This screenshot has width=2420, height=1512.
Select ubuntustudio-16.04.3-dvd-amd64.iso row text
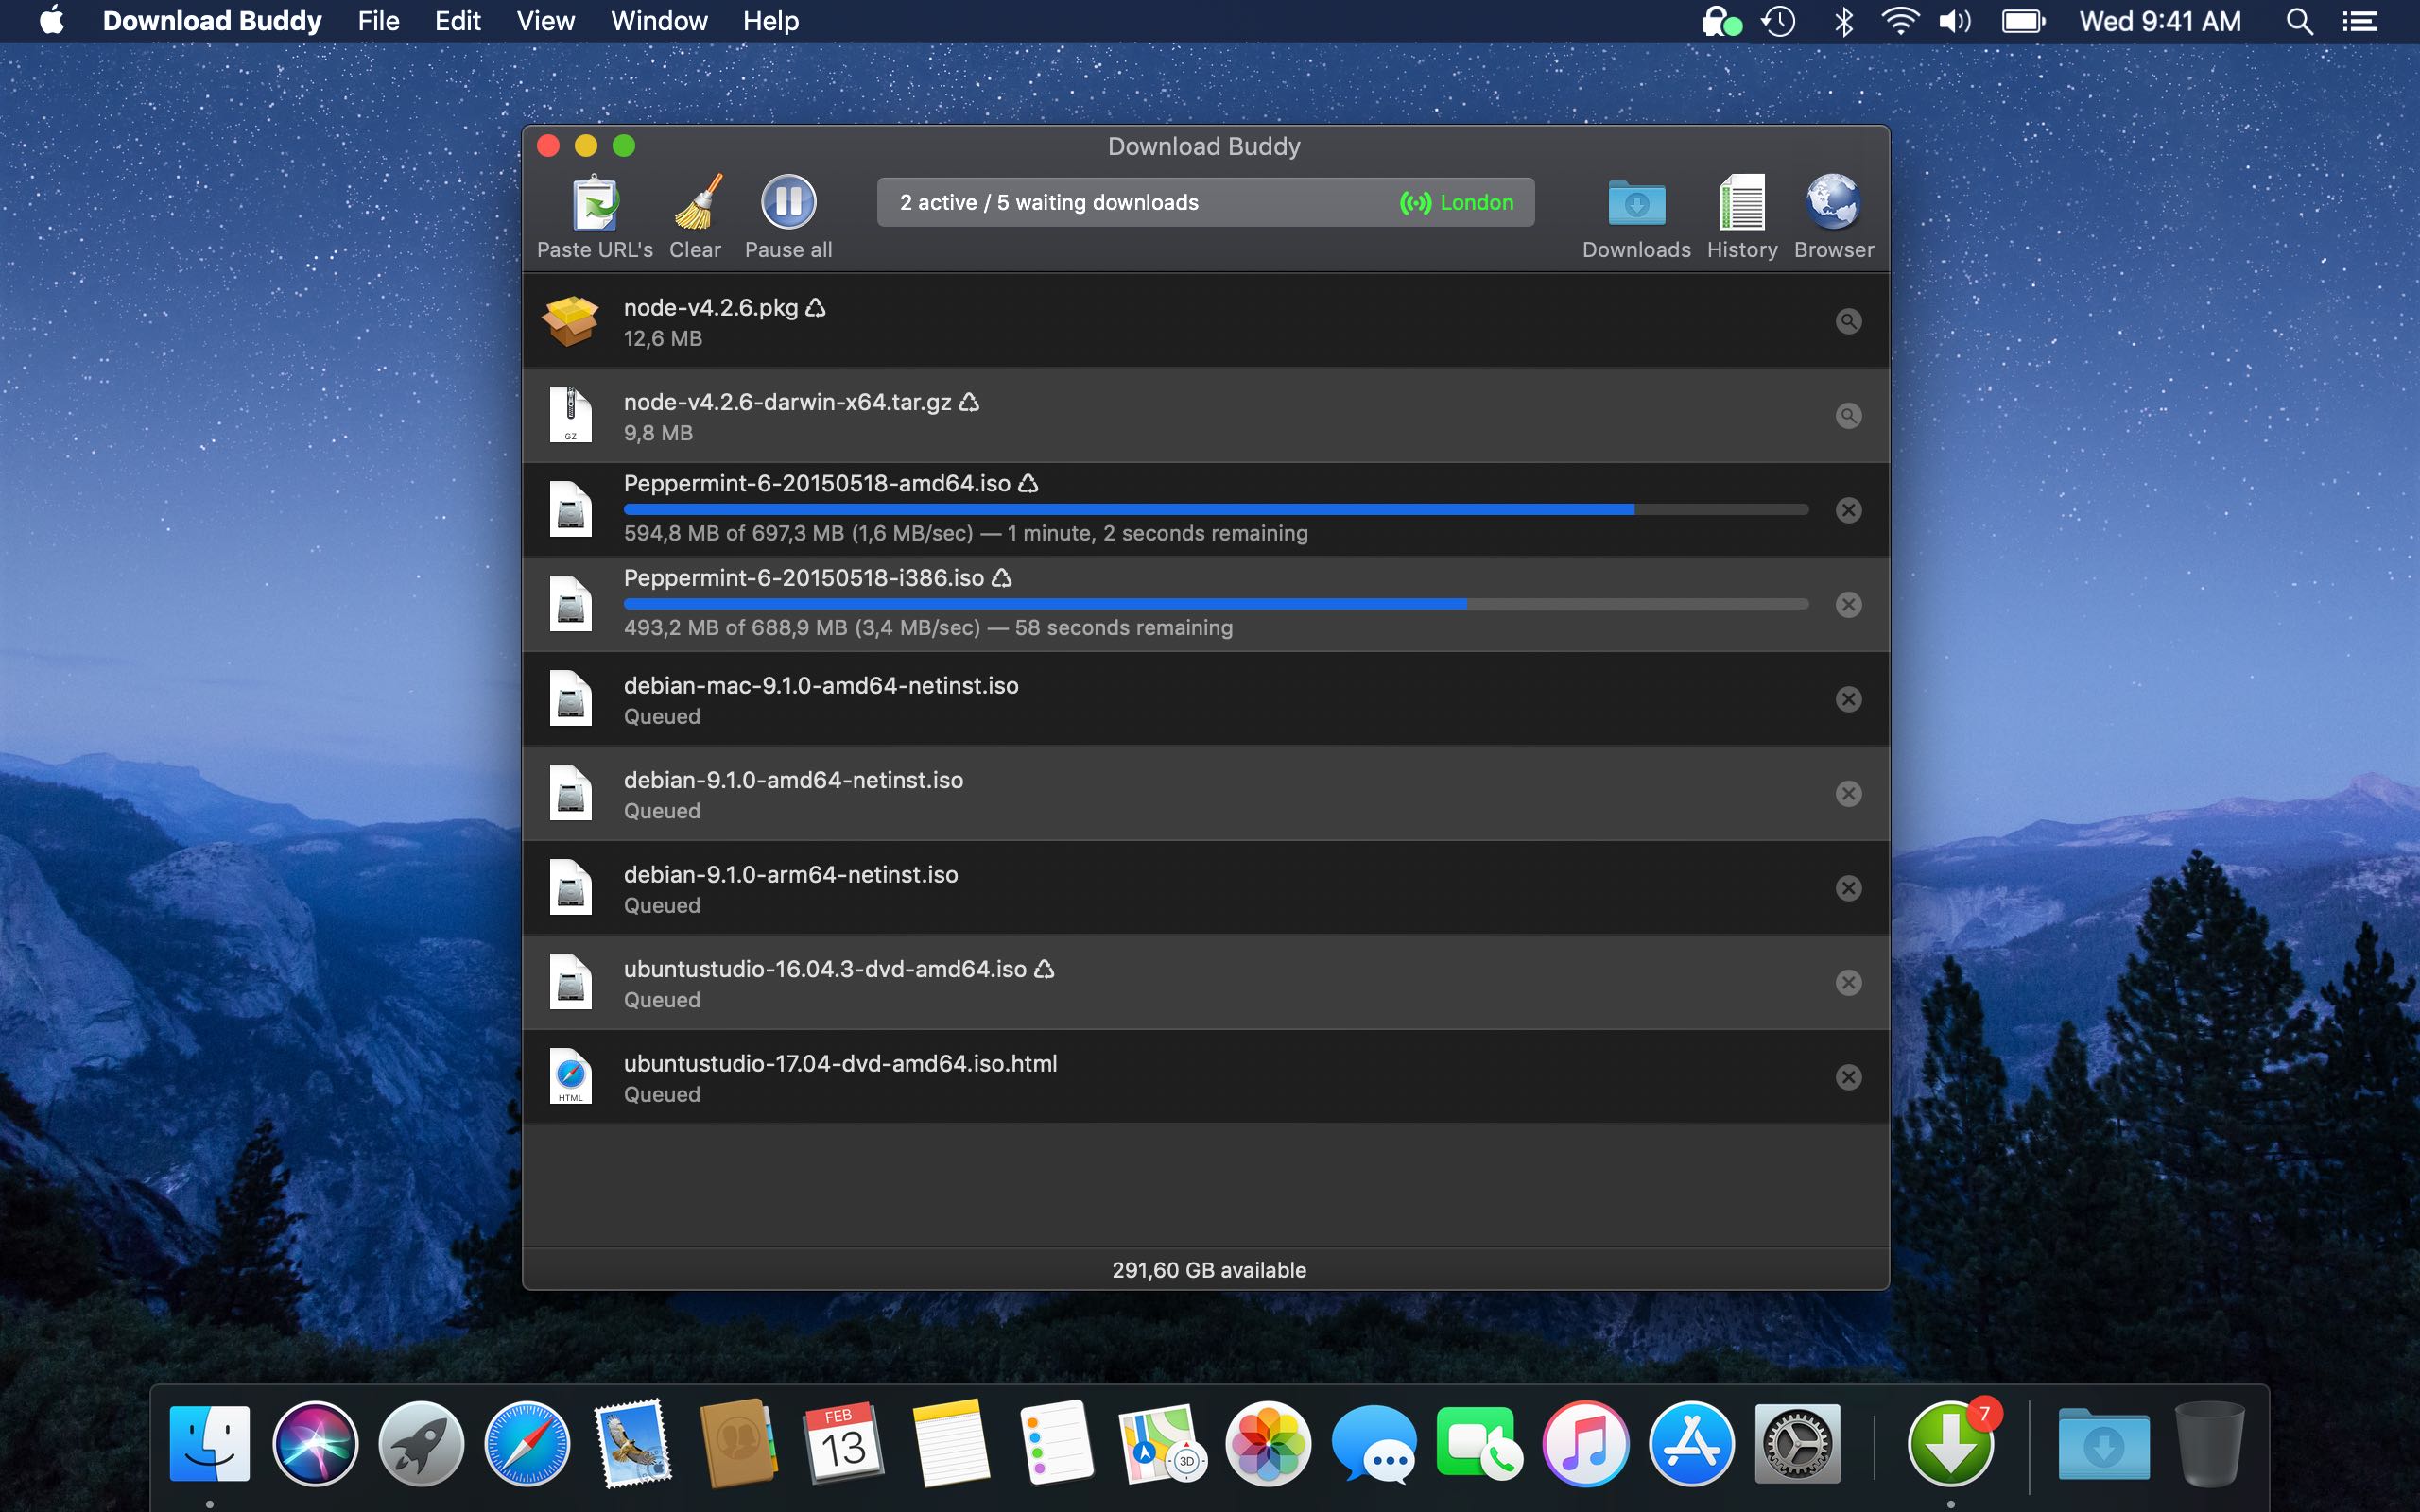pos(825,969)
